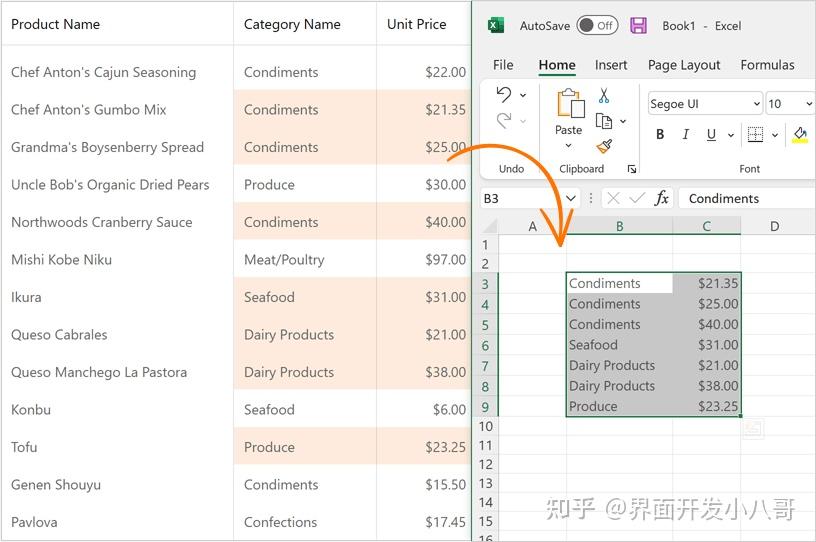The width and height of the screenshot is (816, 542).
Task: Select column D header
Action: (x=774, y=226)
